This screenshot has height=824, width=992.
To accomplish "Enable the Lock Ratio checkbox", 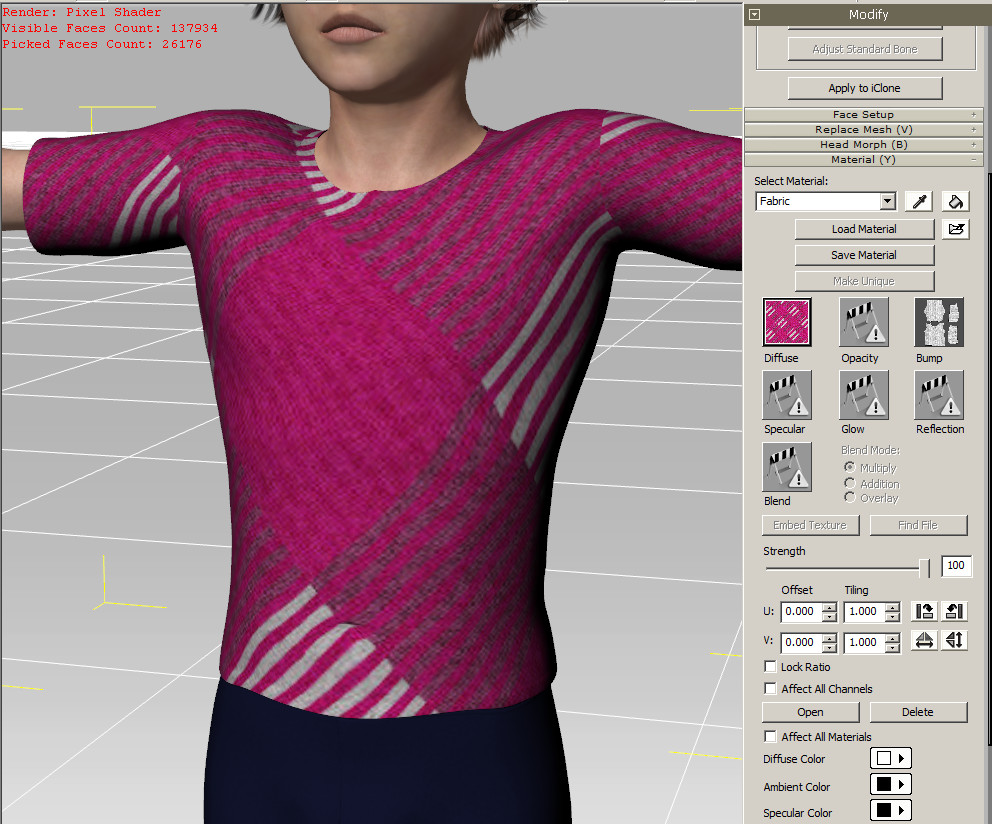I will point(771,666).
